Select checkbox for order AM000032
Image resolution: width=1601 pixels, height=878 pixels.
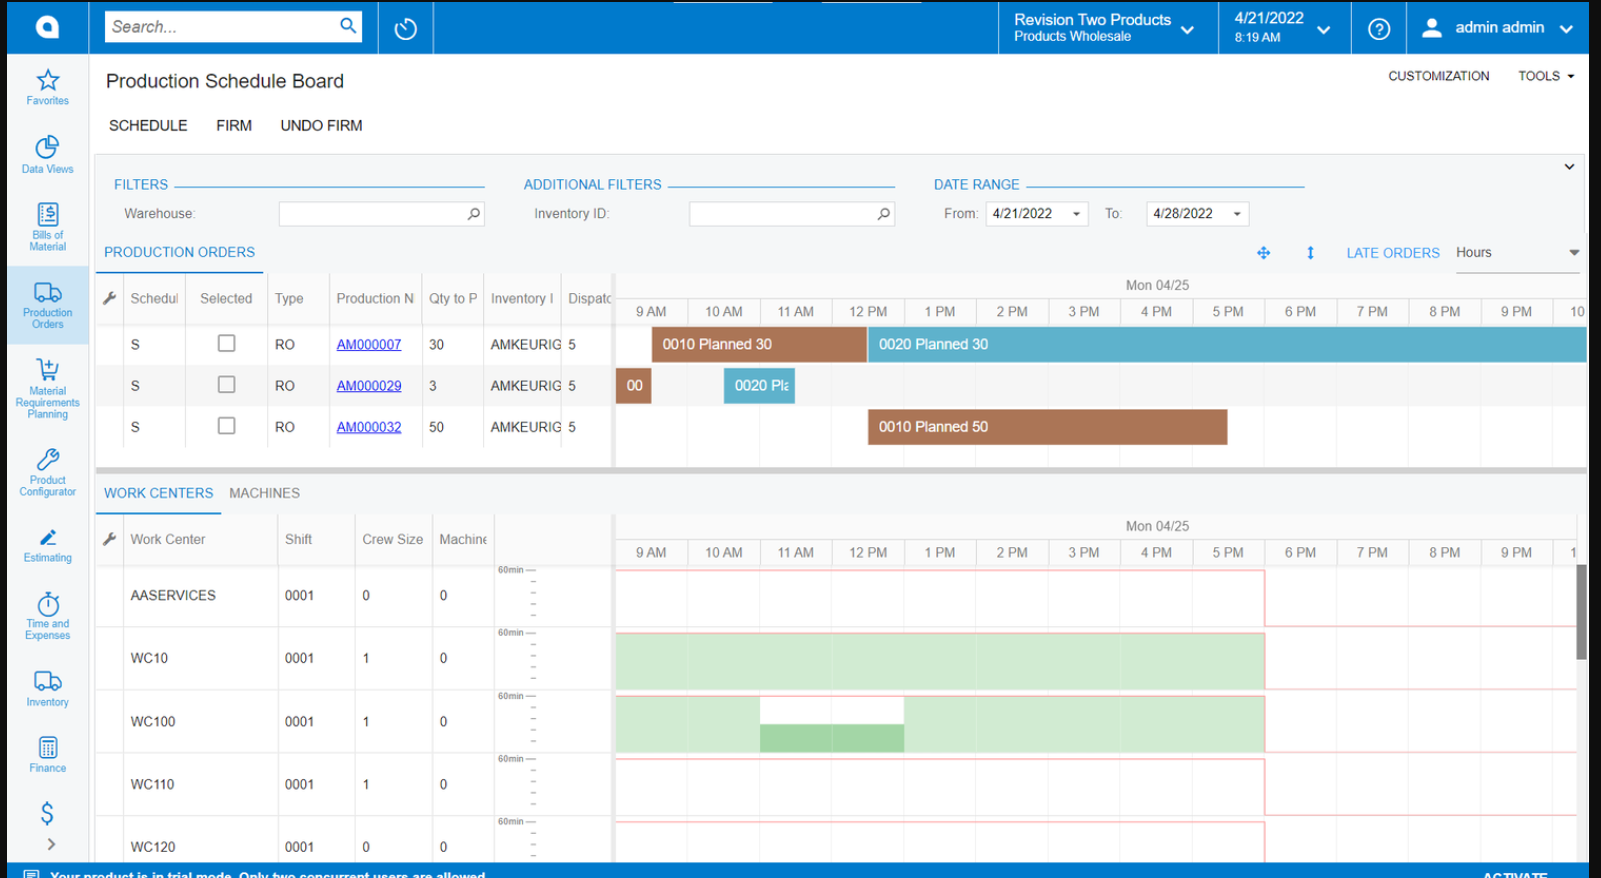point(227,426)
